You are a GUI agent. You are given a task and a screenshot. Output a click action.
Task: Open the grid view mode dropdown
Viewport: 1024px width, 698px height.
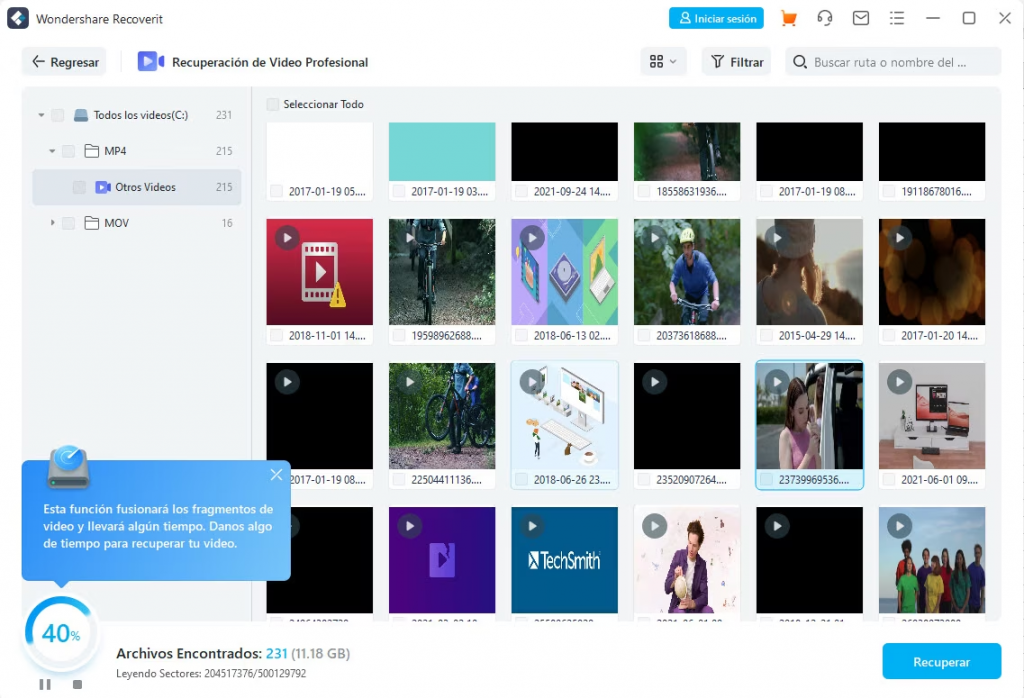point(663,62)
